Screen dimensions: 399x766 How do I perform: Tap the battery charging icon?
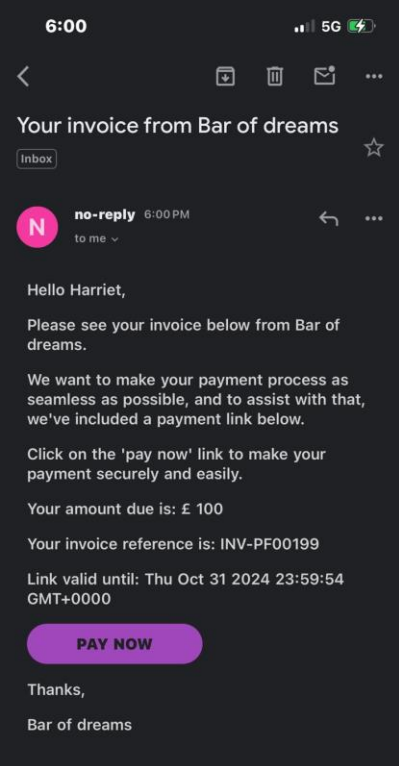(x=361, y=26)
